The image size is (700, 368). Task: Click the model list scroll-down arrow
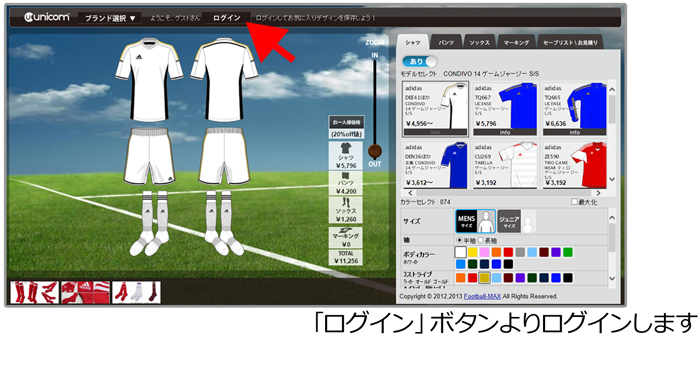612,180
